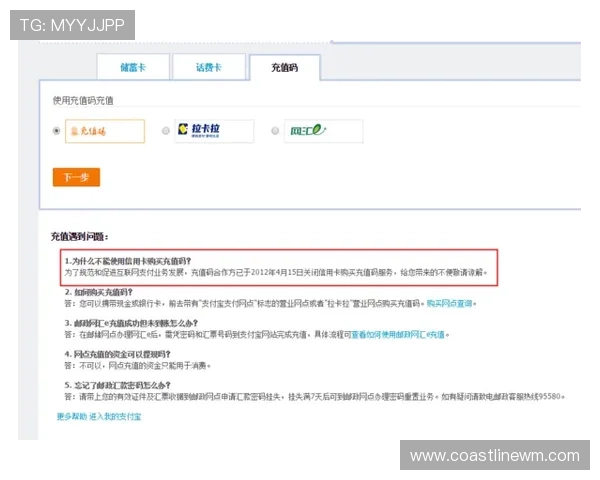Click question 3 邮政网汇e充值成功但未到账怎么办

pos(131,323)
